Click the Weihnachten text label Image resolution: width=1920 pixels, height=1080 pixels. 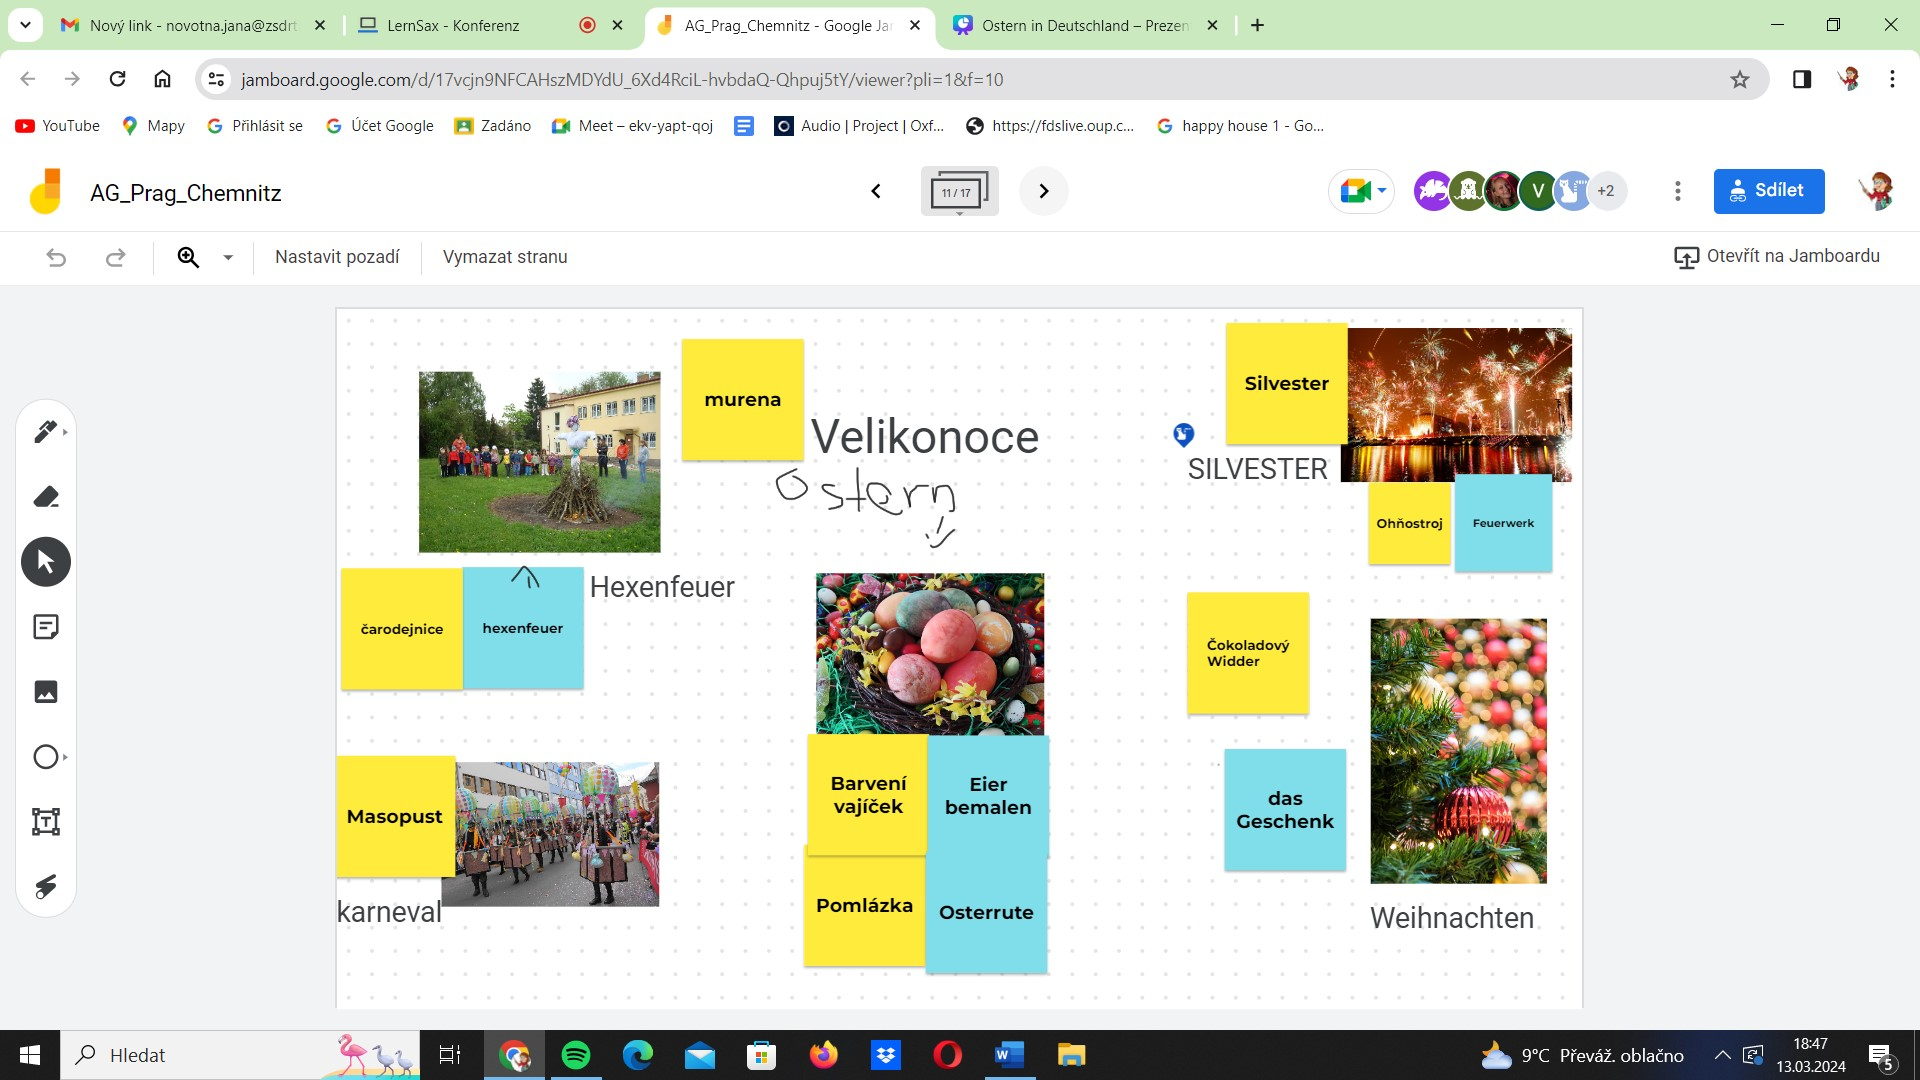1452,918
